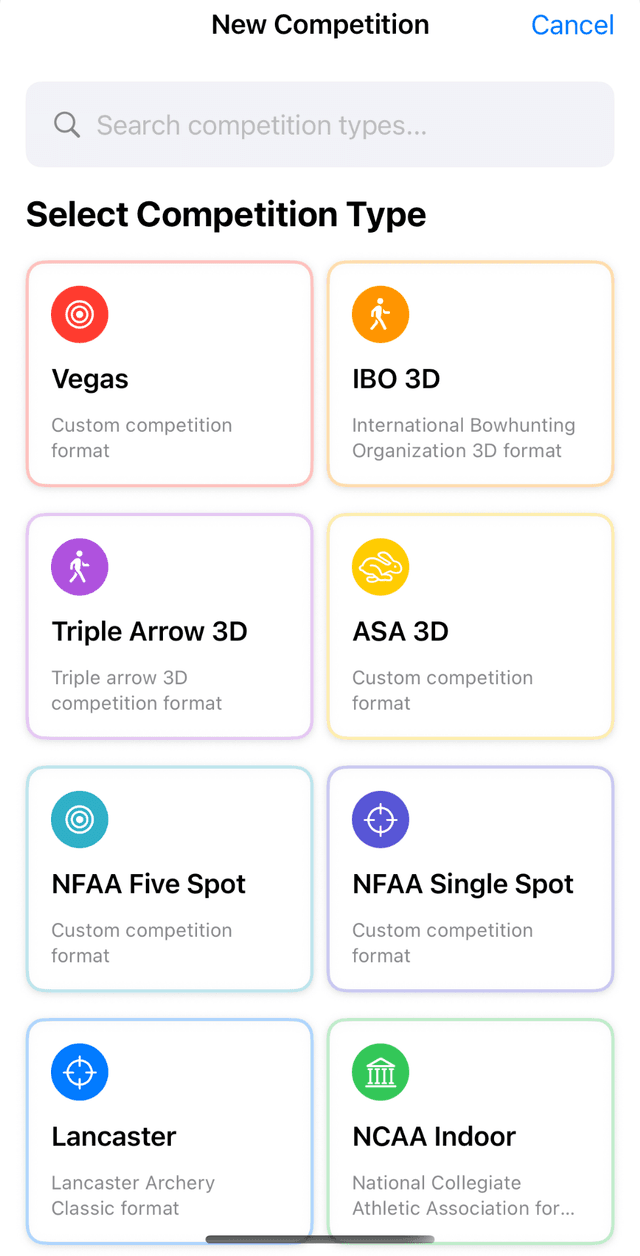
Task: Click the NCAA Indoor bank building icon
Action: pos(380,1071)
